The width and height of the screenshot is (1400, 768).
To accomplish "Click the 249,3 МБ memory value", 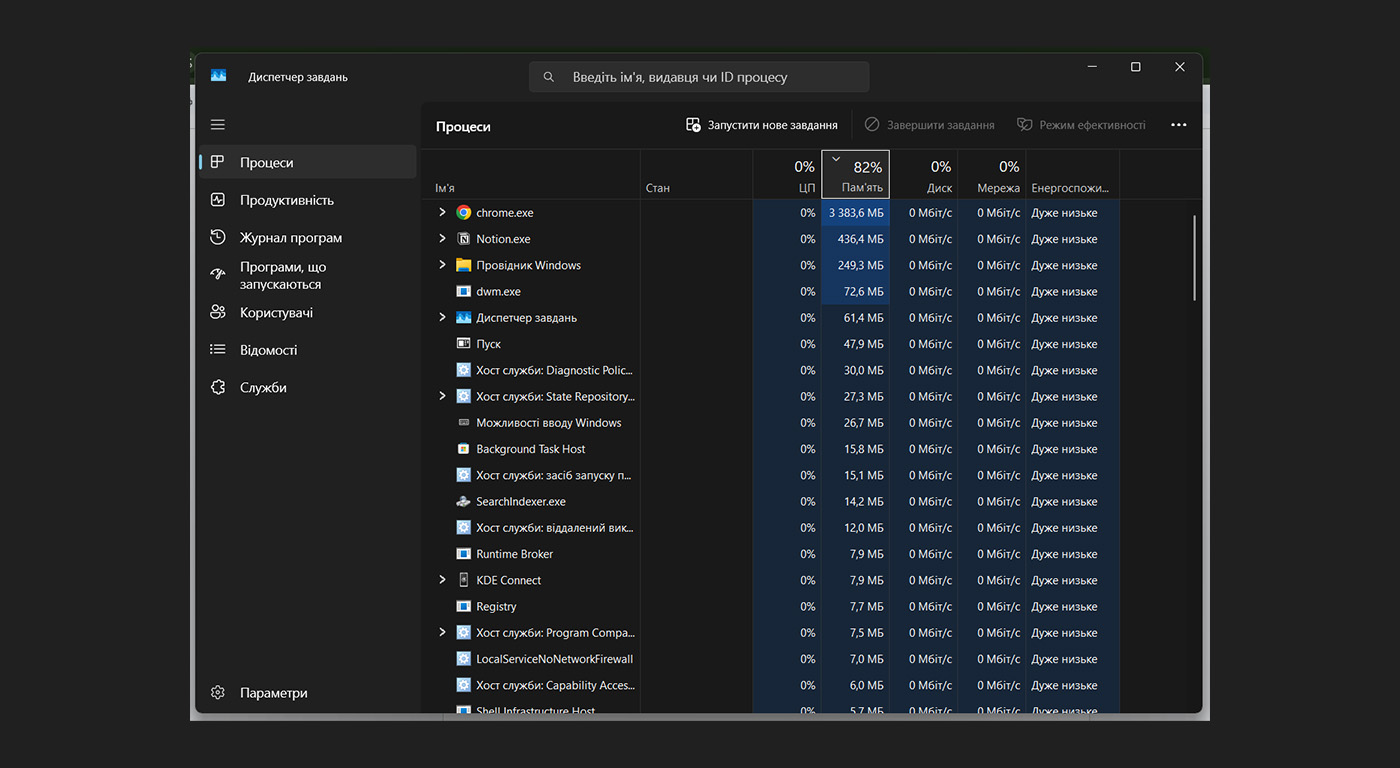I will point(860,265).
